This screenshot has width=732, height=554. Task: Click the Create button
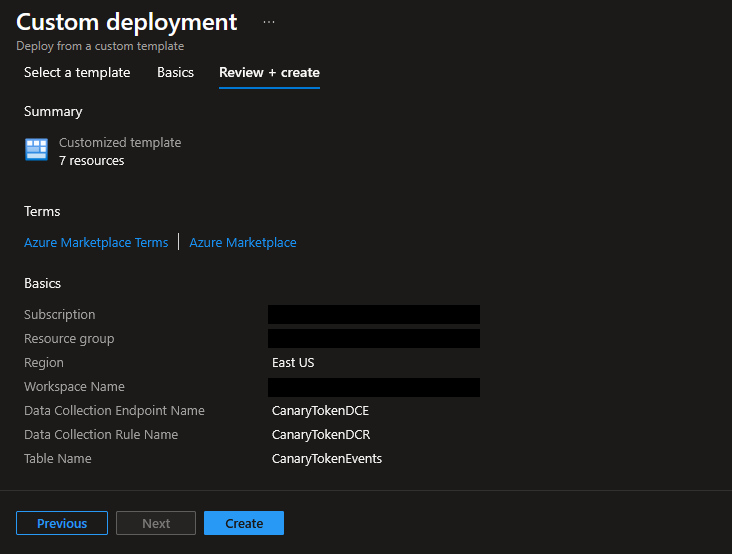[x=244, y=523]
